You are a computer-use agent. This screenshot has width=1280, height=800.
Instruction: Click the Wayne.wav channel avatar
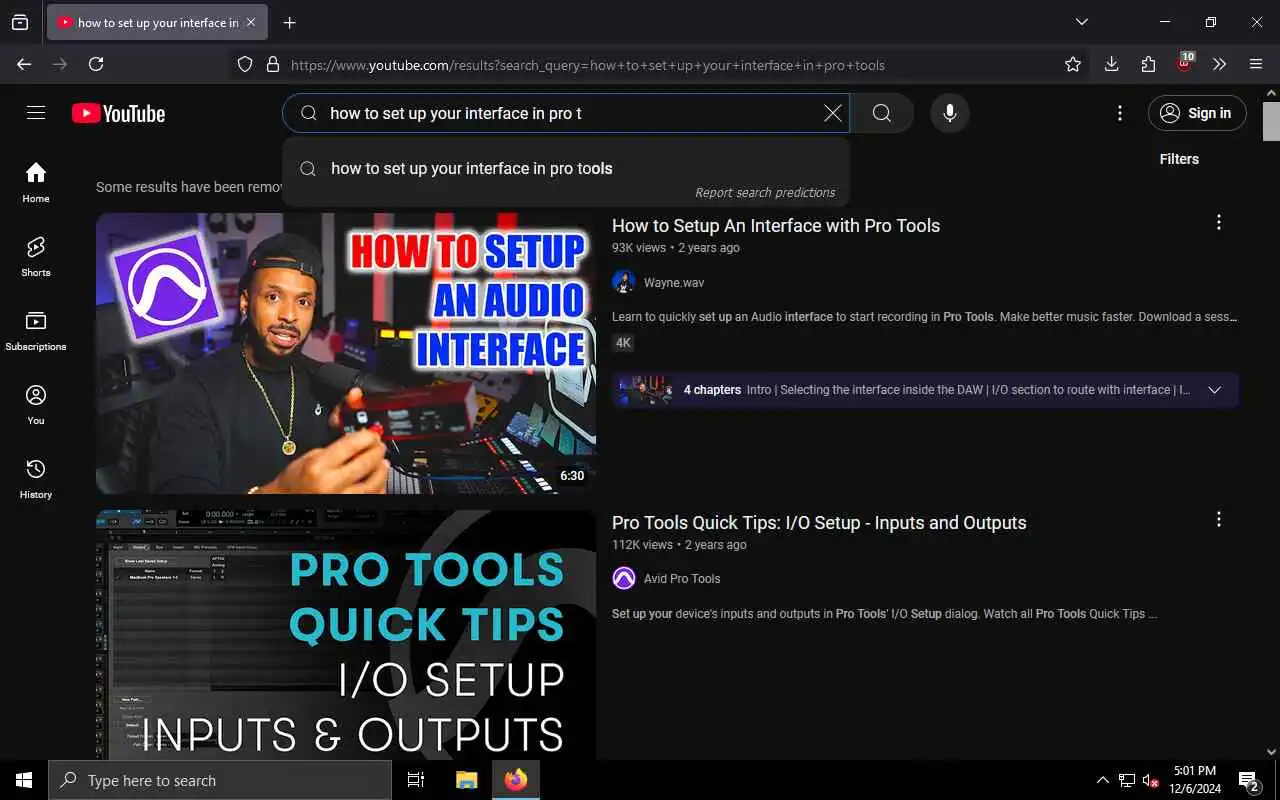(x=624, y=282)
